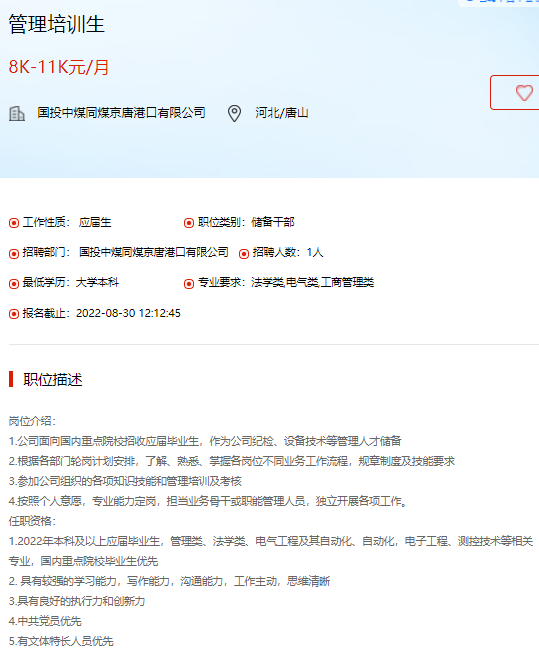
Task: Click bullet icon beside 职位类别
Action: (189, 223)
